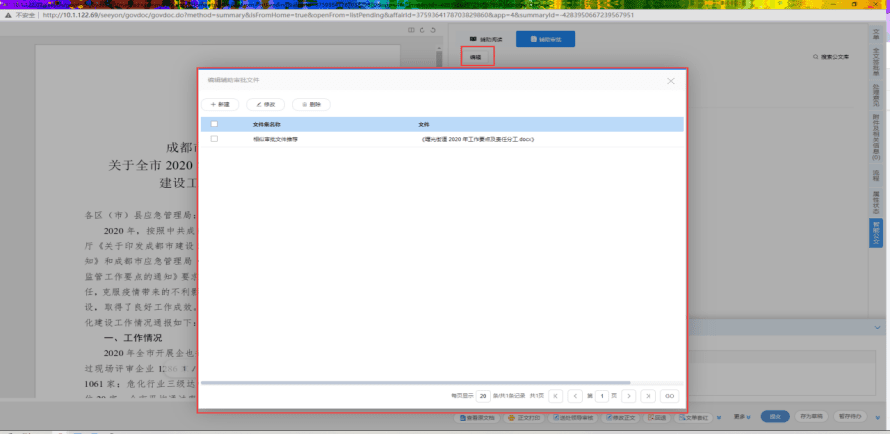Click the GO pagination button
This screenshot has height=434, width=890.
(669, 396)
